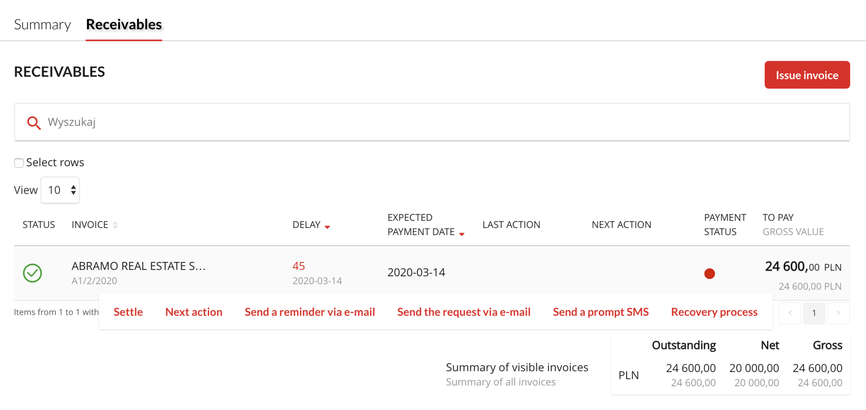Click the search magnifier icon
The width and height of the screenshot is (866, 410).
click(x=34, y=123)
